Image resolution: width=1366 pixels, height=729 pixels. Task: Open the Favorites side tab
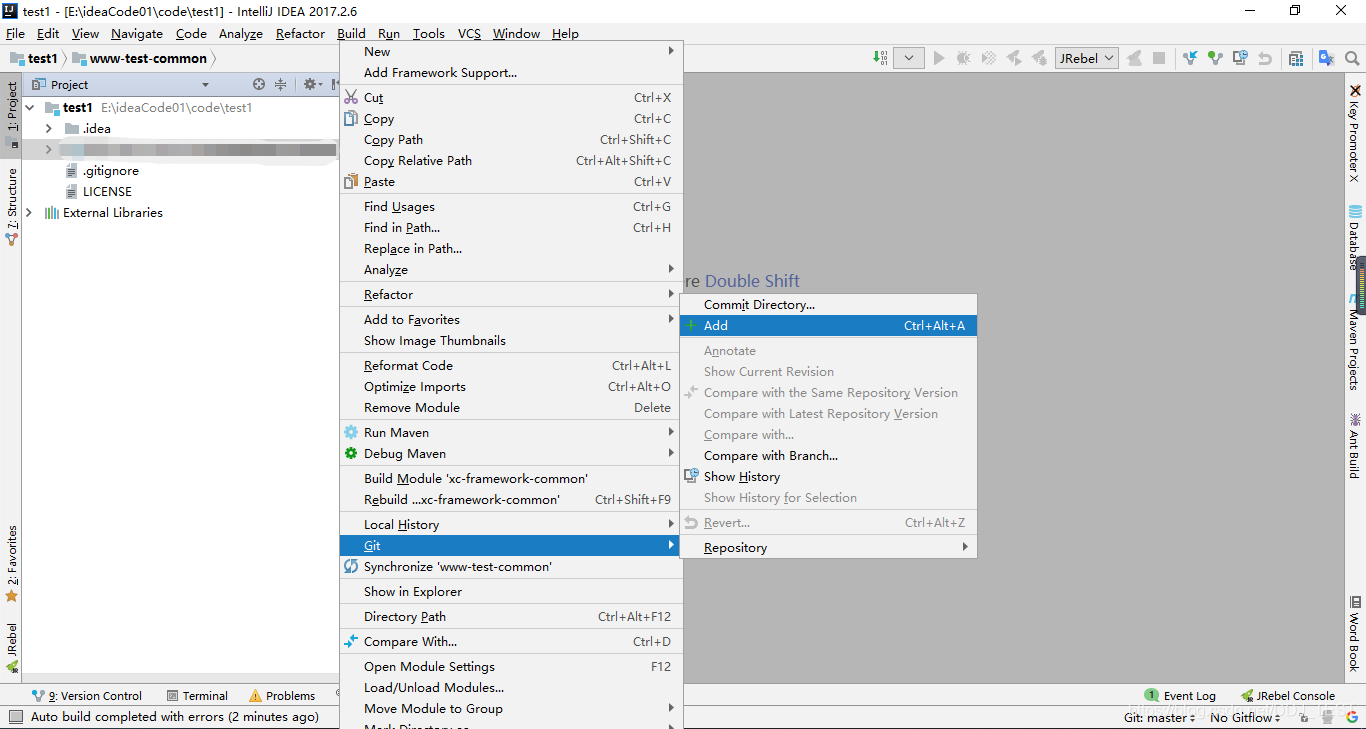pyautogui.click(x=12, y=563)
